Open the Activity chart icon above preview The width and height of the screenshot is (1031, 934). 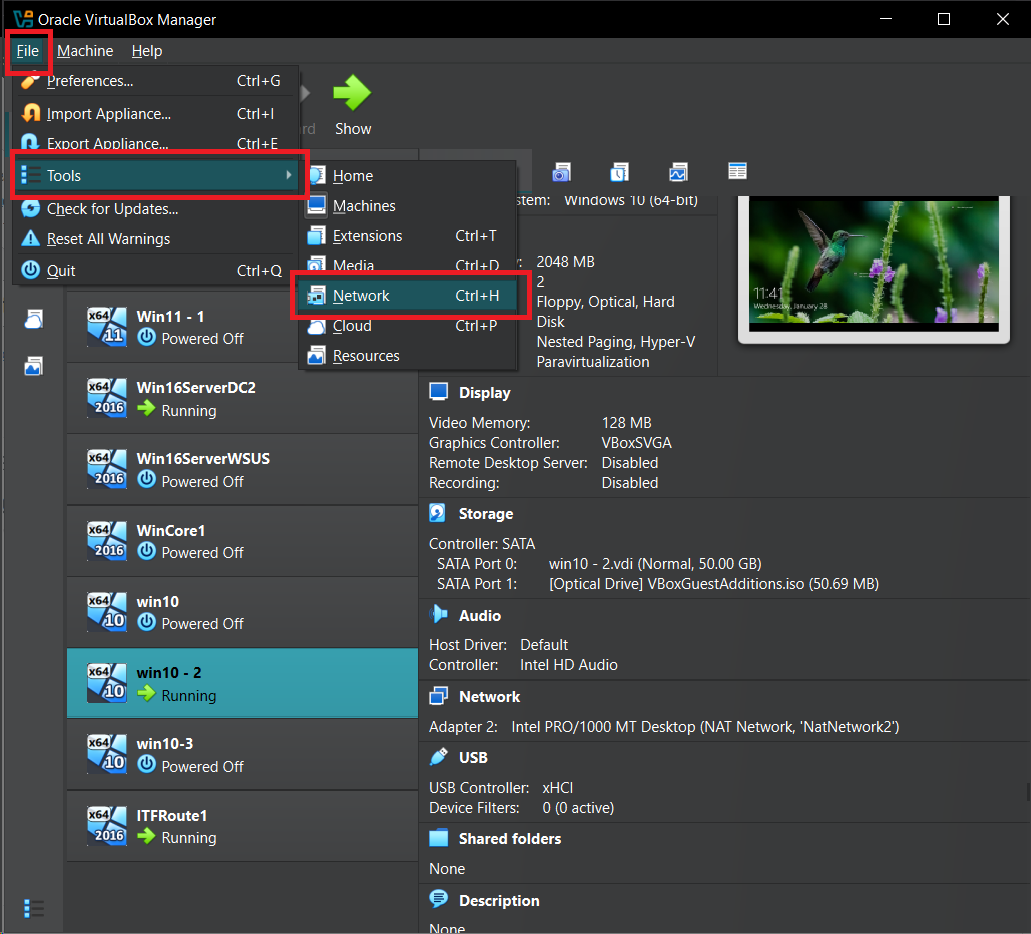[x=679, y=172]
